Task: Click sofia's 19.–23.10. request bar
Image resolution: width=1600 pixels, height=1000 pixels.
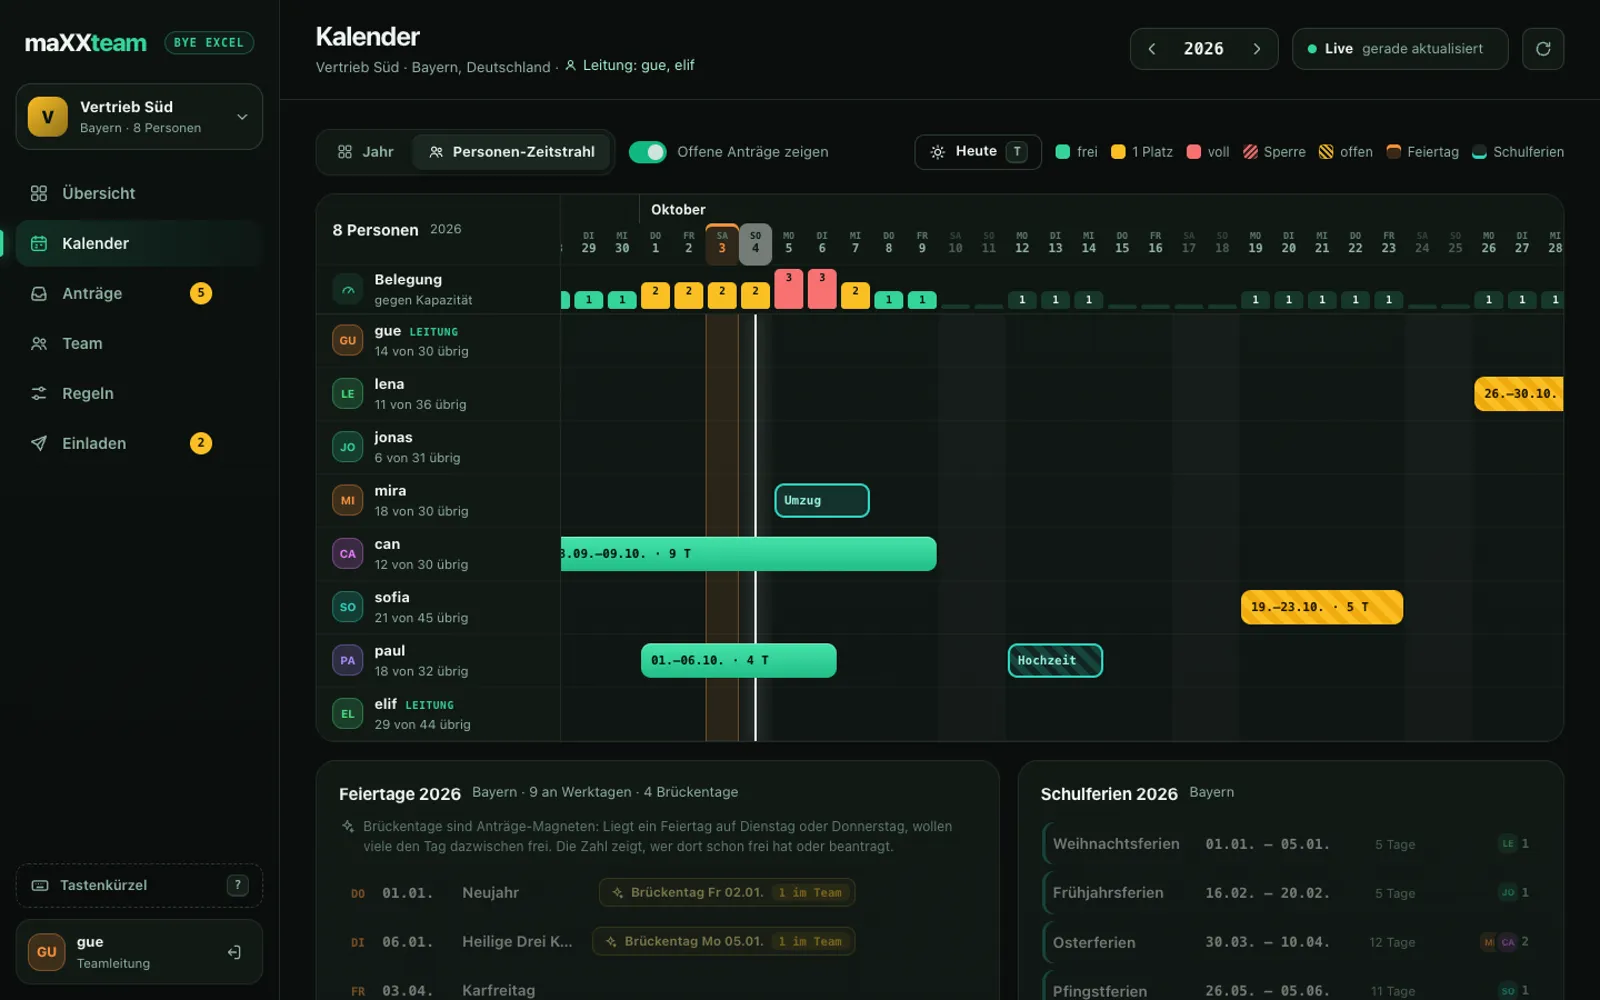Action: click(x=1322, y=607)
